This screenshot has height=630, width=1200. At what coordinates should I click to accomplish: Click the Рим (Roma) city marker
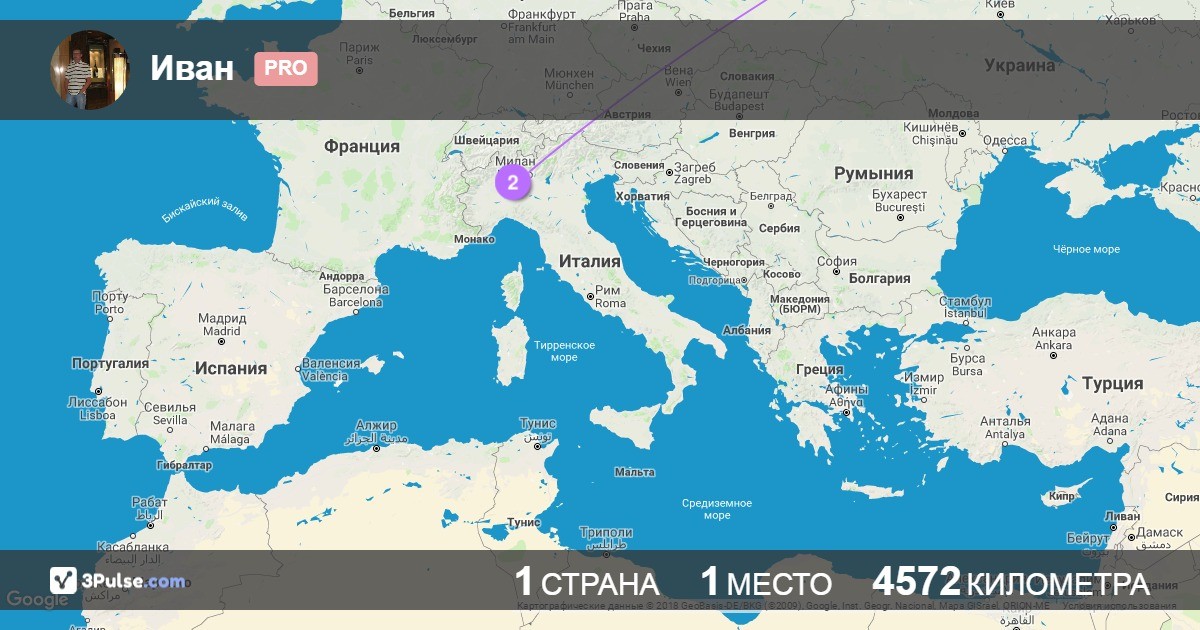[588, 296]
